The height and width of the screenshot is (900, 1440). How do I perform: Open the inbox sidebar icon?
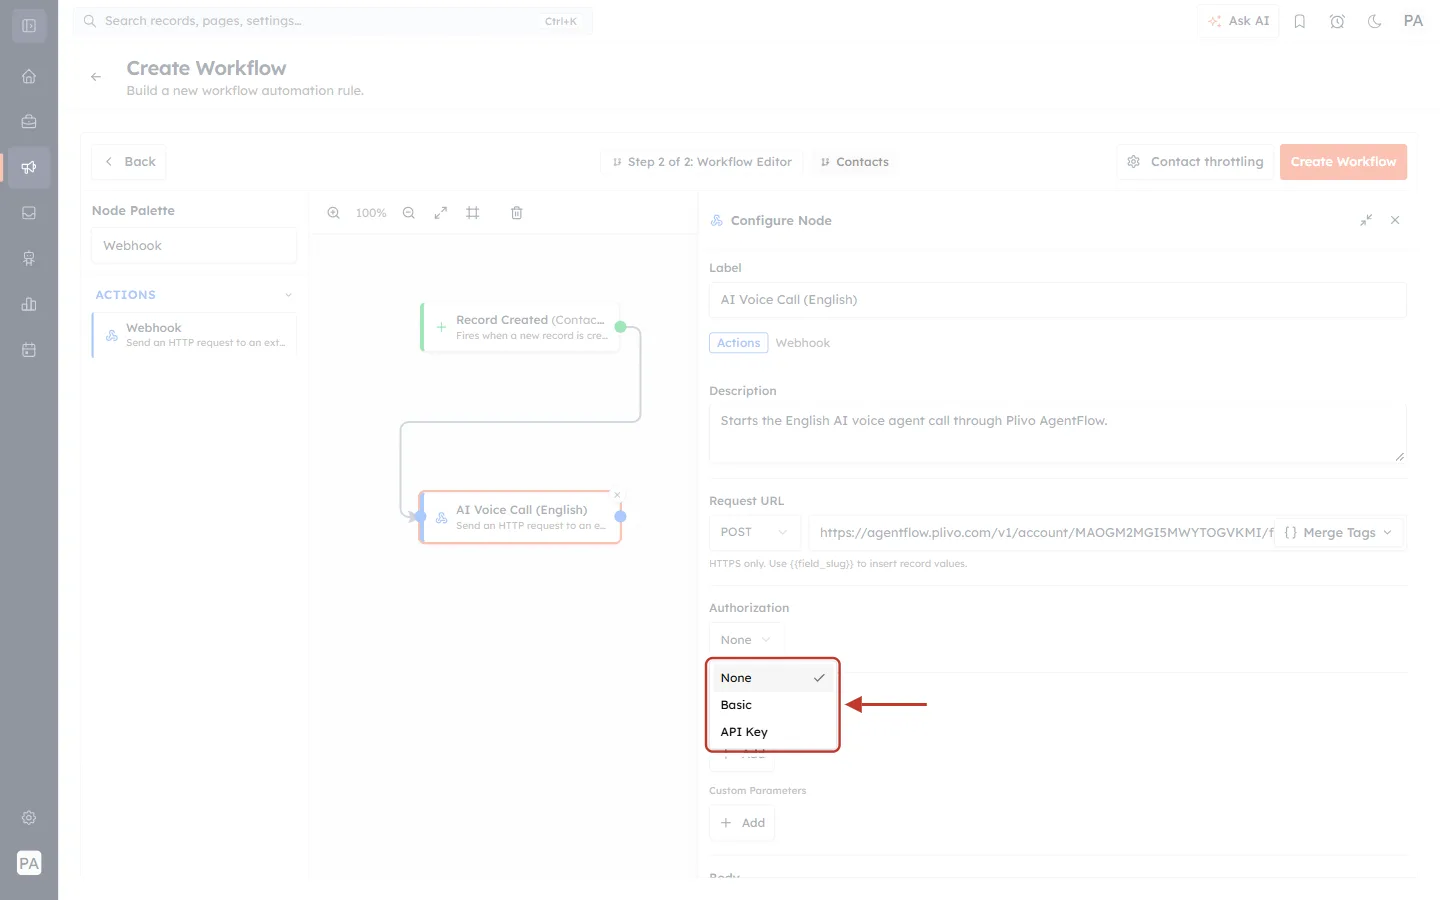pyautogui.click(x=29, y=213)
